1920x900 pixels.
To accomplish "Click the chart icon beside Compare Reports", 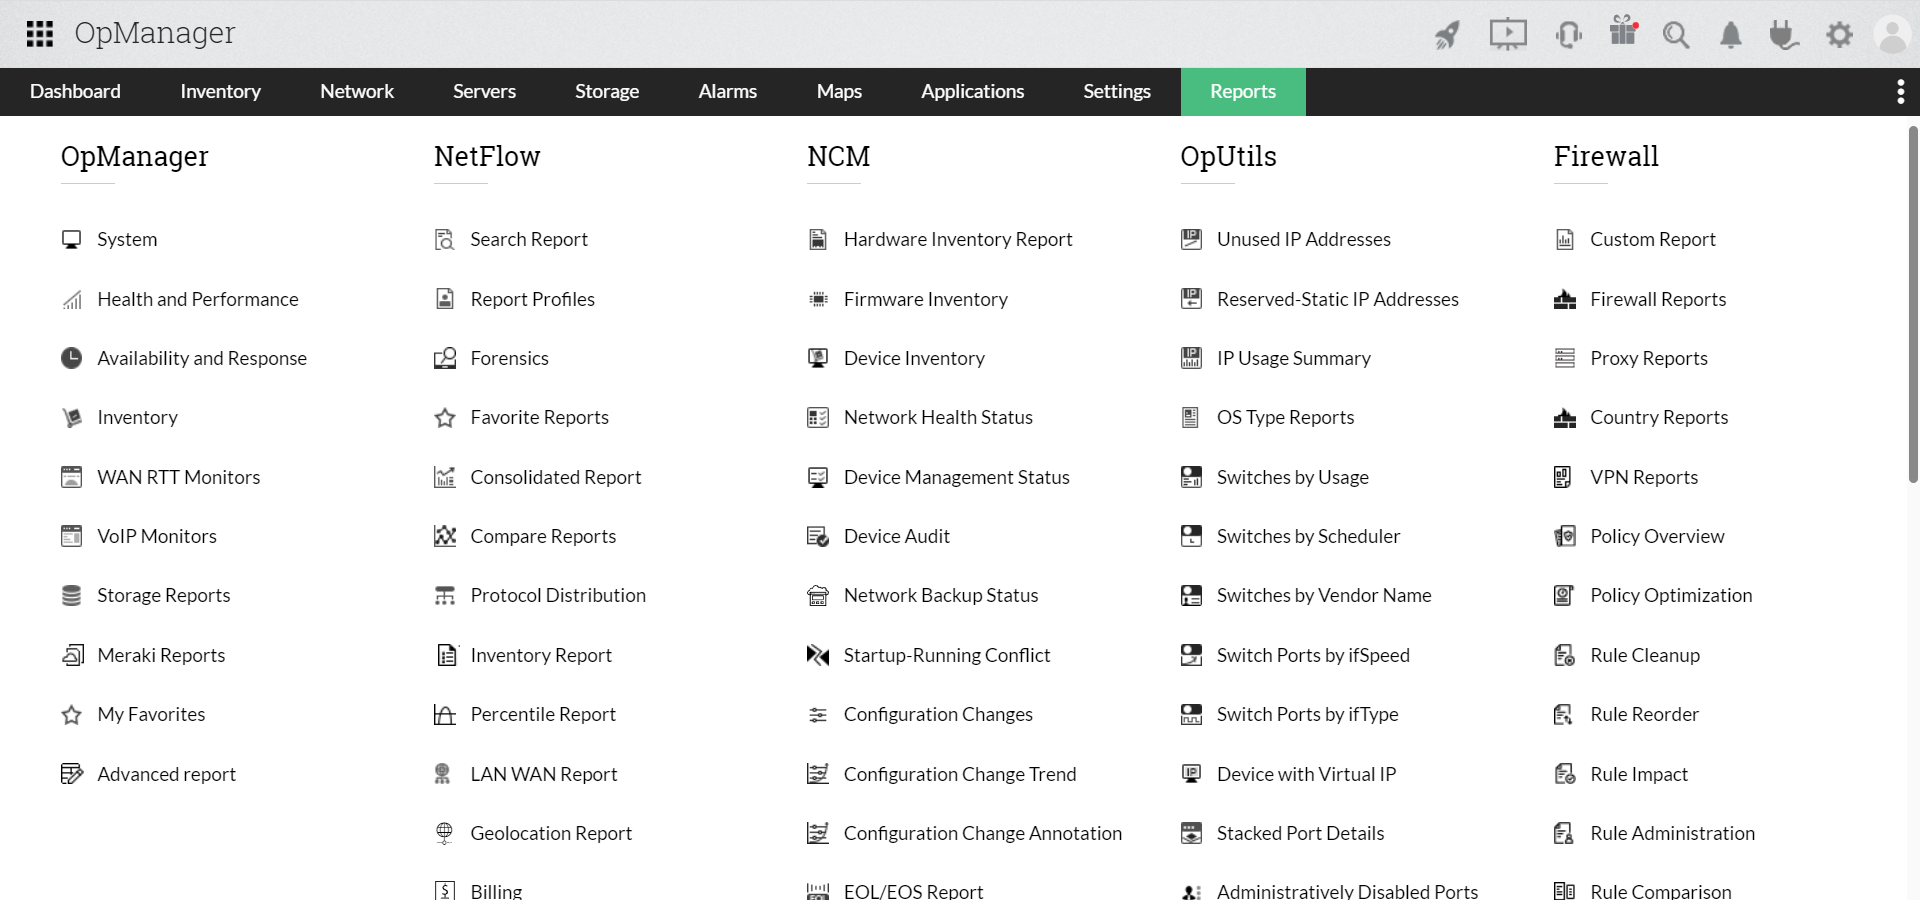I will pos(445,536).
